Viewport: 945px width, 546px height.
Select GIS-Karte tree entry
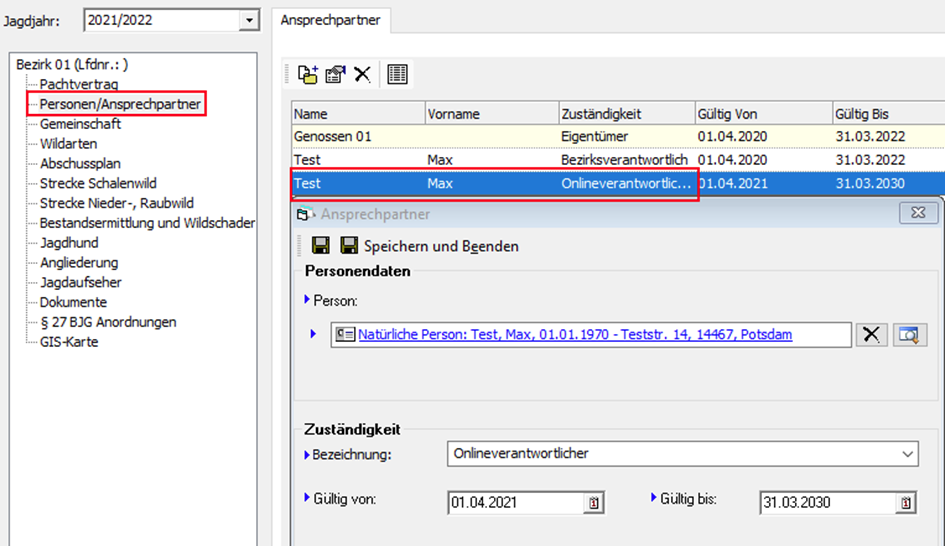pos(69,342)
